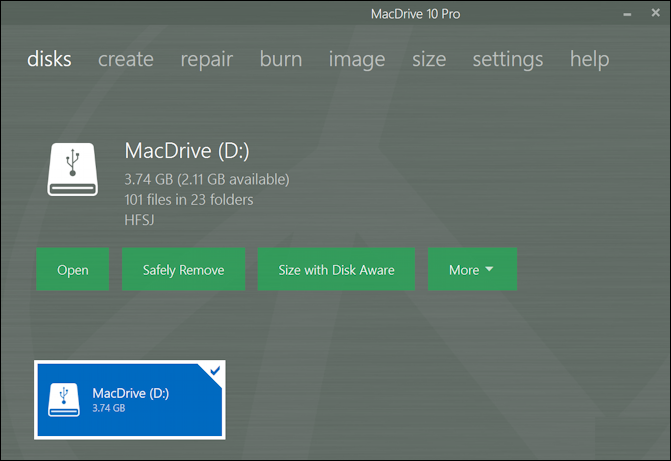Toggle the checkmark on the MacDrive (D:) tile

215,370
